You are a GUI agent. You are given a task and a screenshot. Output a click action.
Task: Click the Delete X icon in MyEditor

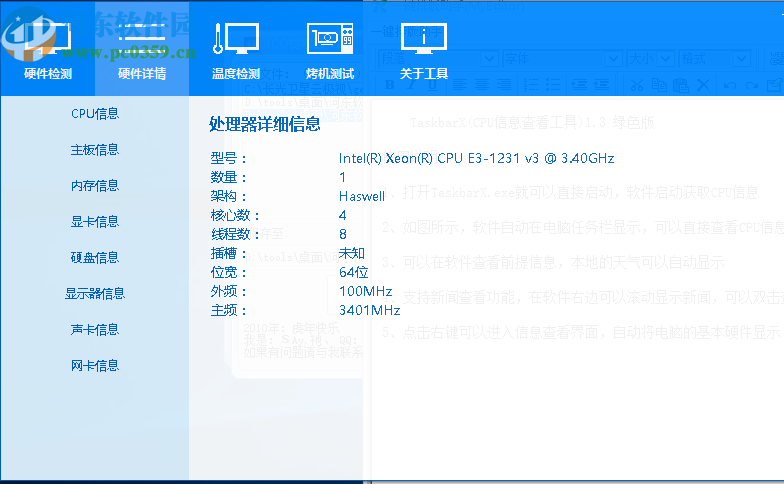[704, 85]
